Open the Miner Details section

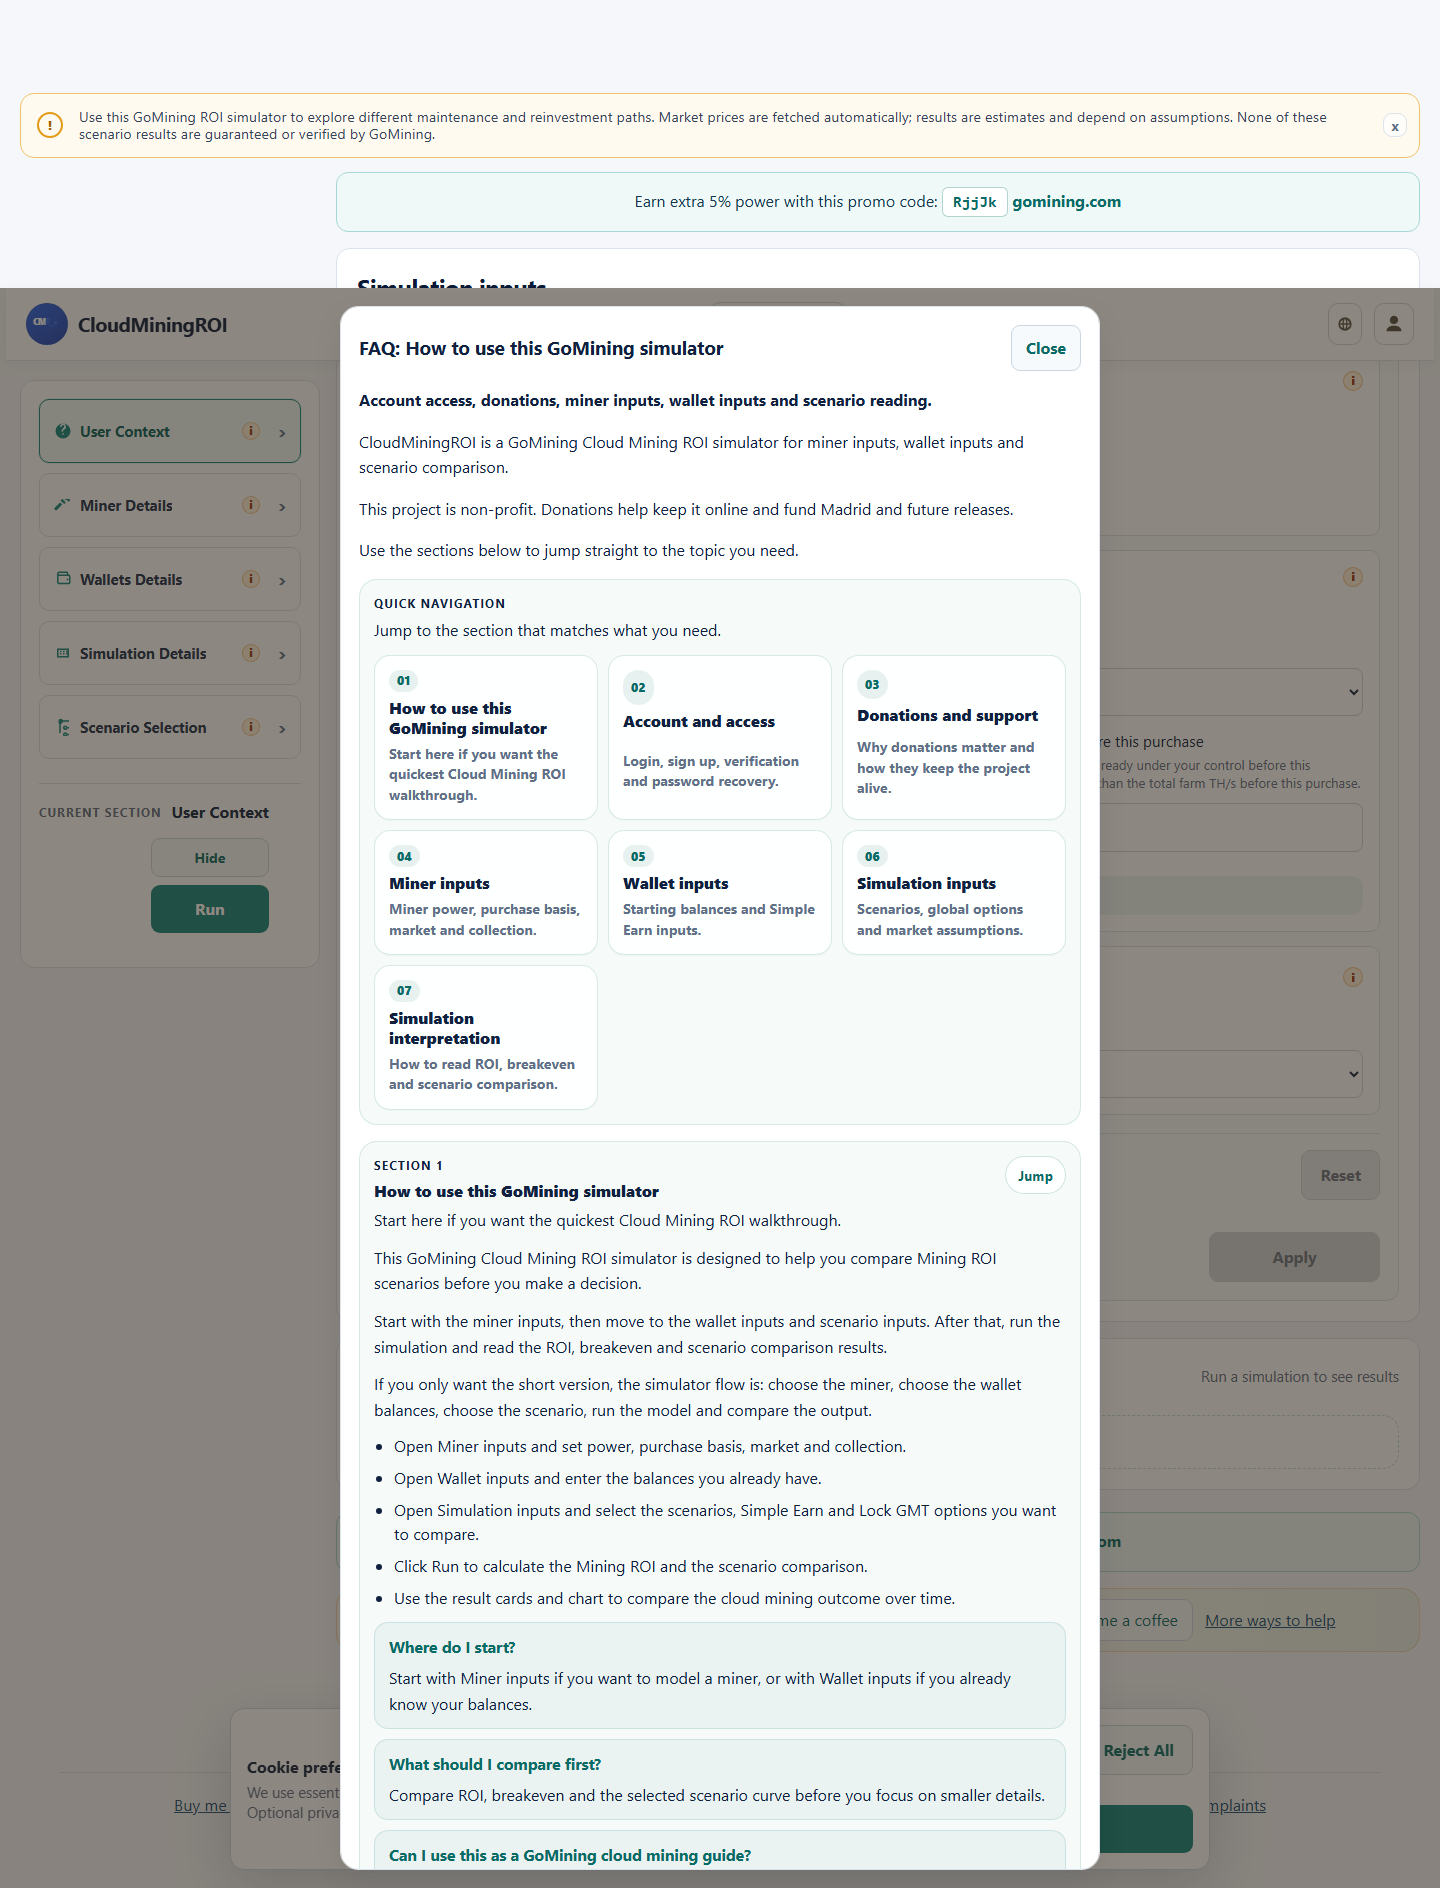click(x=170, y=505)
